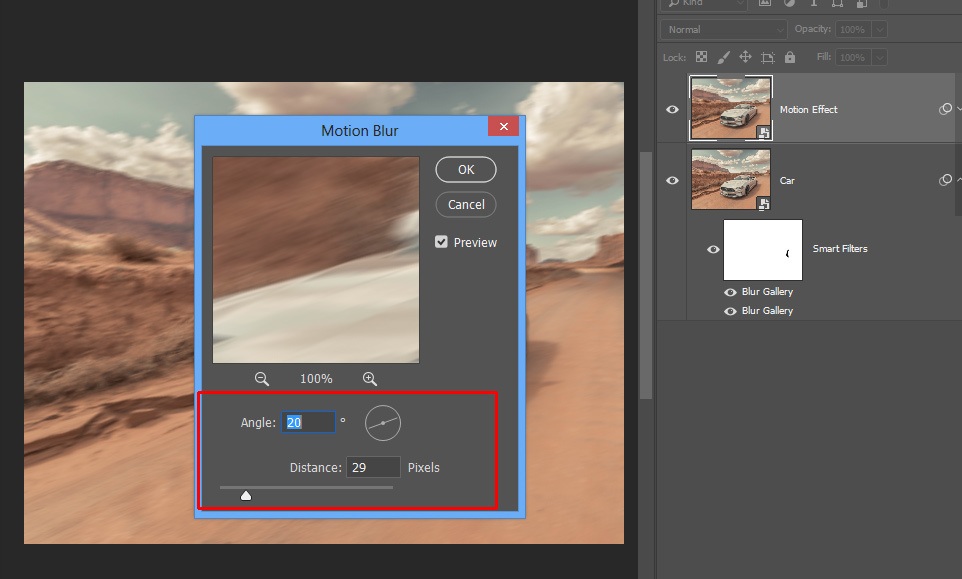Image resolution: width=962 pixels, height=579 pixels.
Task: Open the Normal blend mode dropdown
Action: 724,30
